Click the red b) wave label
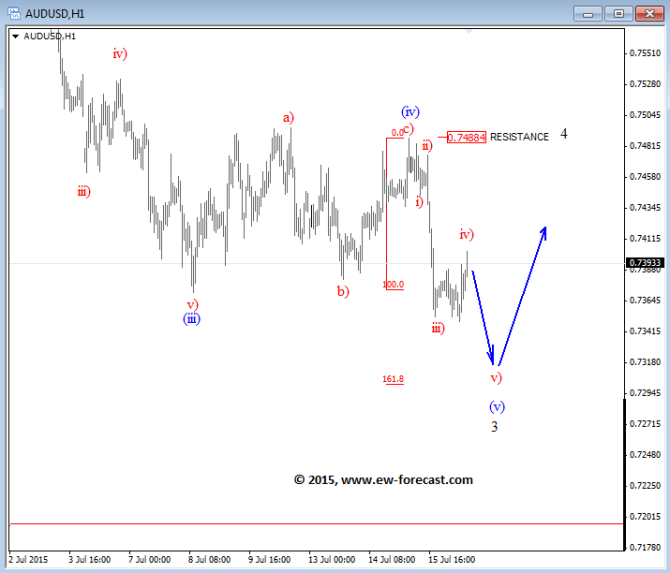This screenshot has height=573, width=670. (343, 291)
